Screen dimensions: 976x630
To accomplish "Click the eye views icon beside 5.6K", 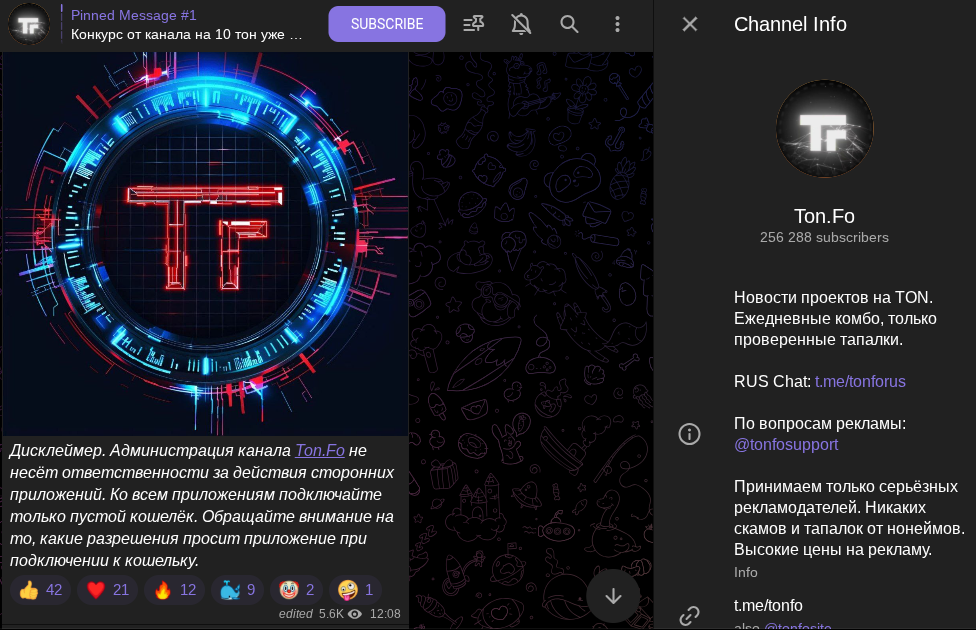I will click(355, 614).
